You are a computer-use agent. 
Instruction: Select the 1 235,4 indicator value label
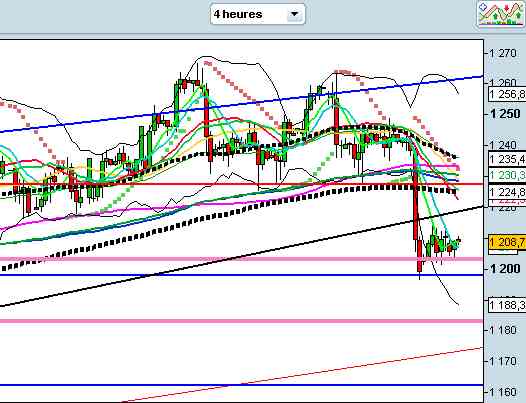pos(507,159)
